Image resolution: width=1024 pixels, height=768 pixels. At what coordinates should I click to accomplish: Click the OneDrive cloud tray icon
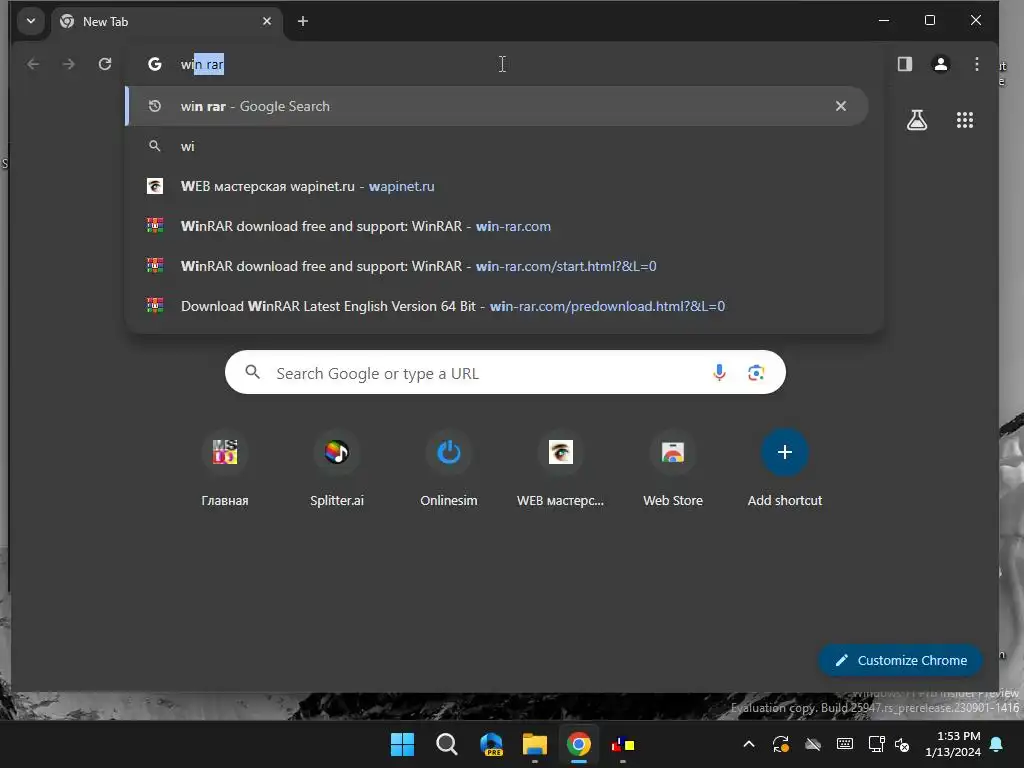(812, 744)
